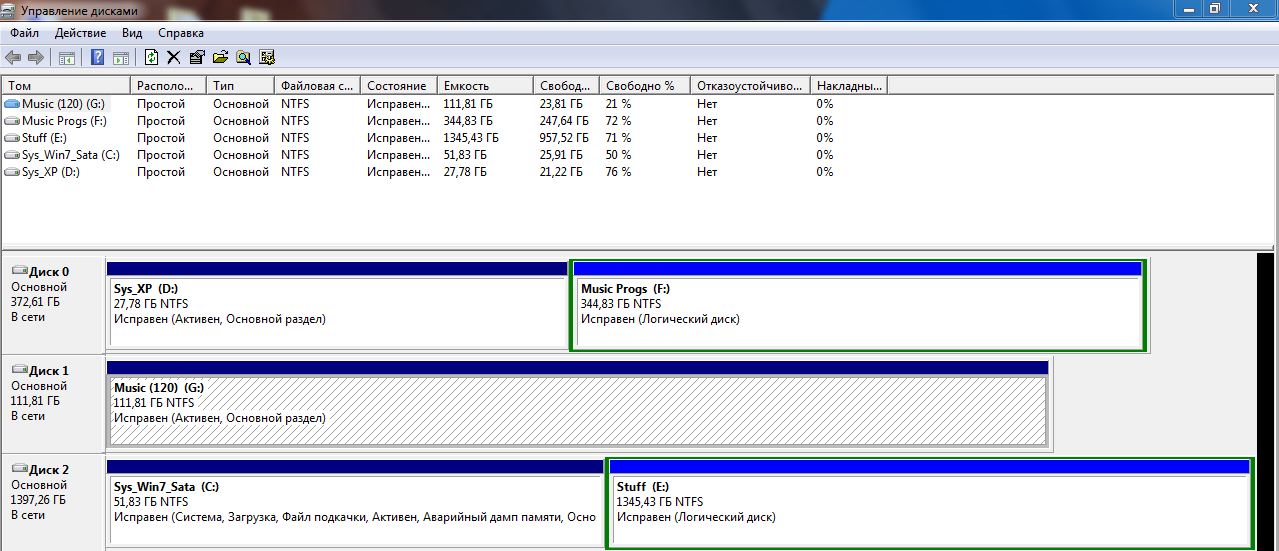1279x551 pixels.
Task: Sort by the Отказоустойчиво... column header
Action: click(x=750, y=86)
